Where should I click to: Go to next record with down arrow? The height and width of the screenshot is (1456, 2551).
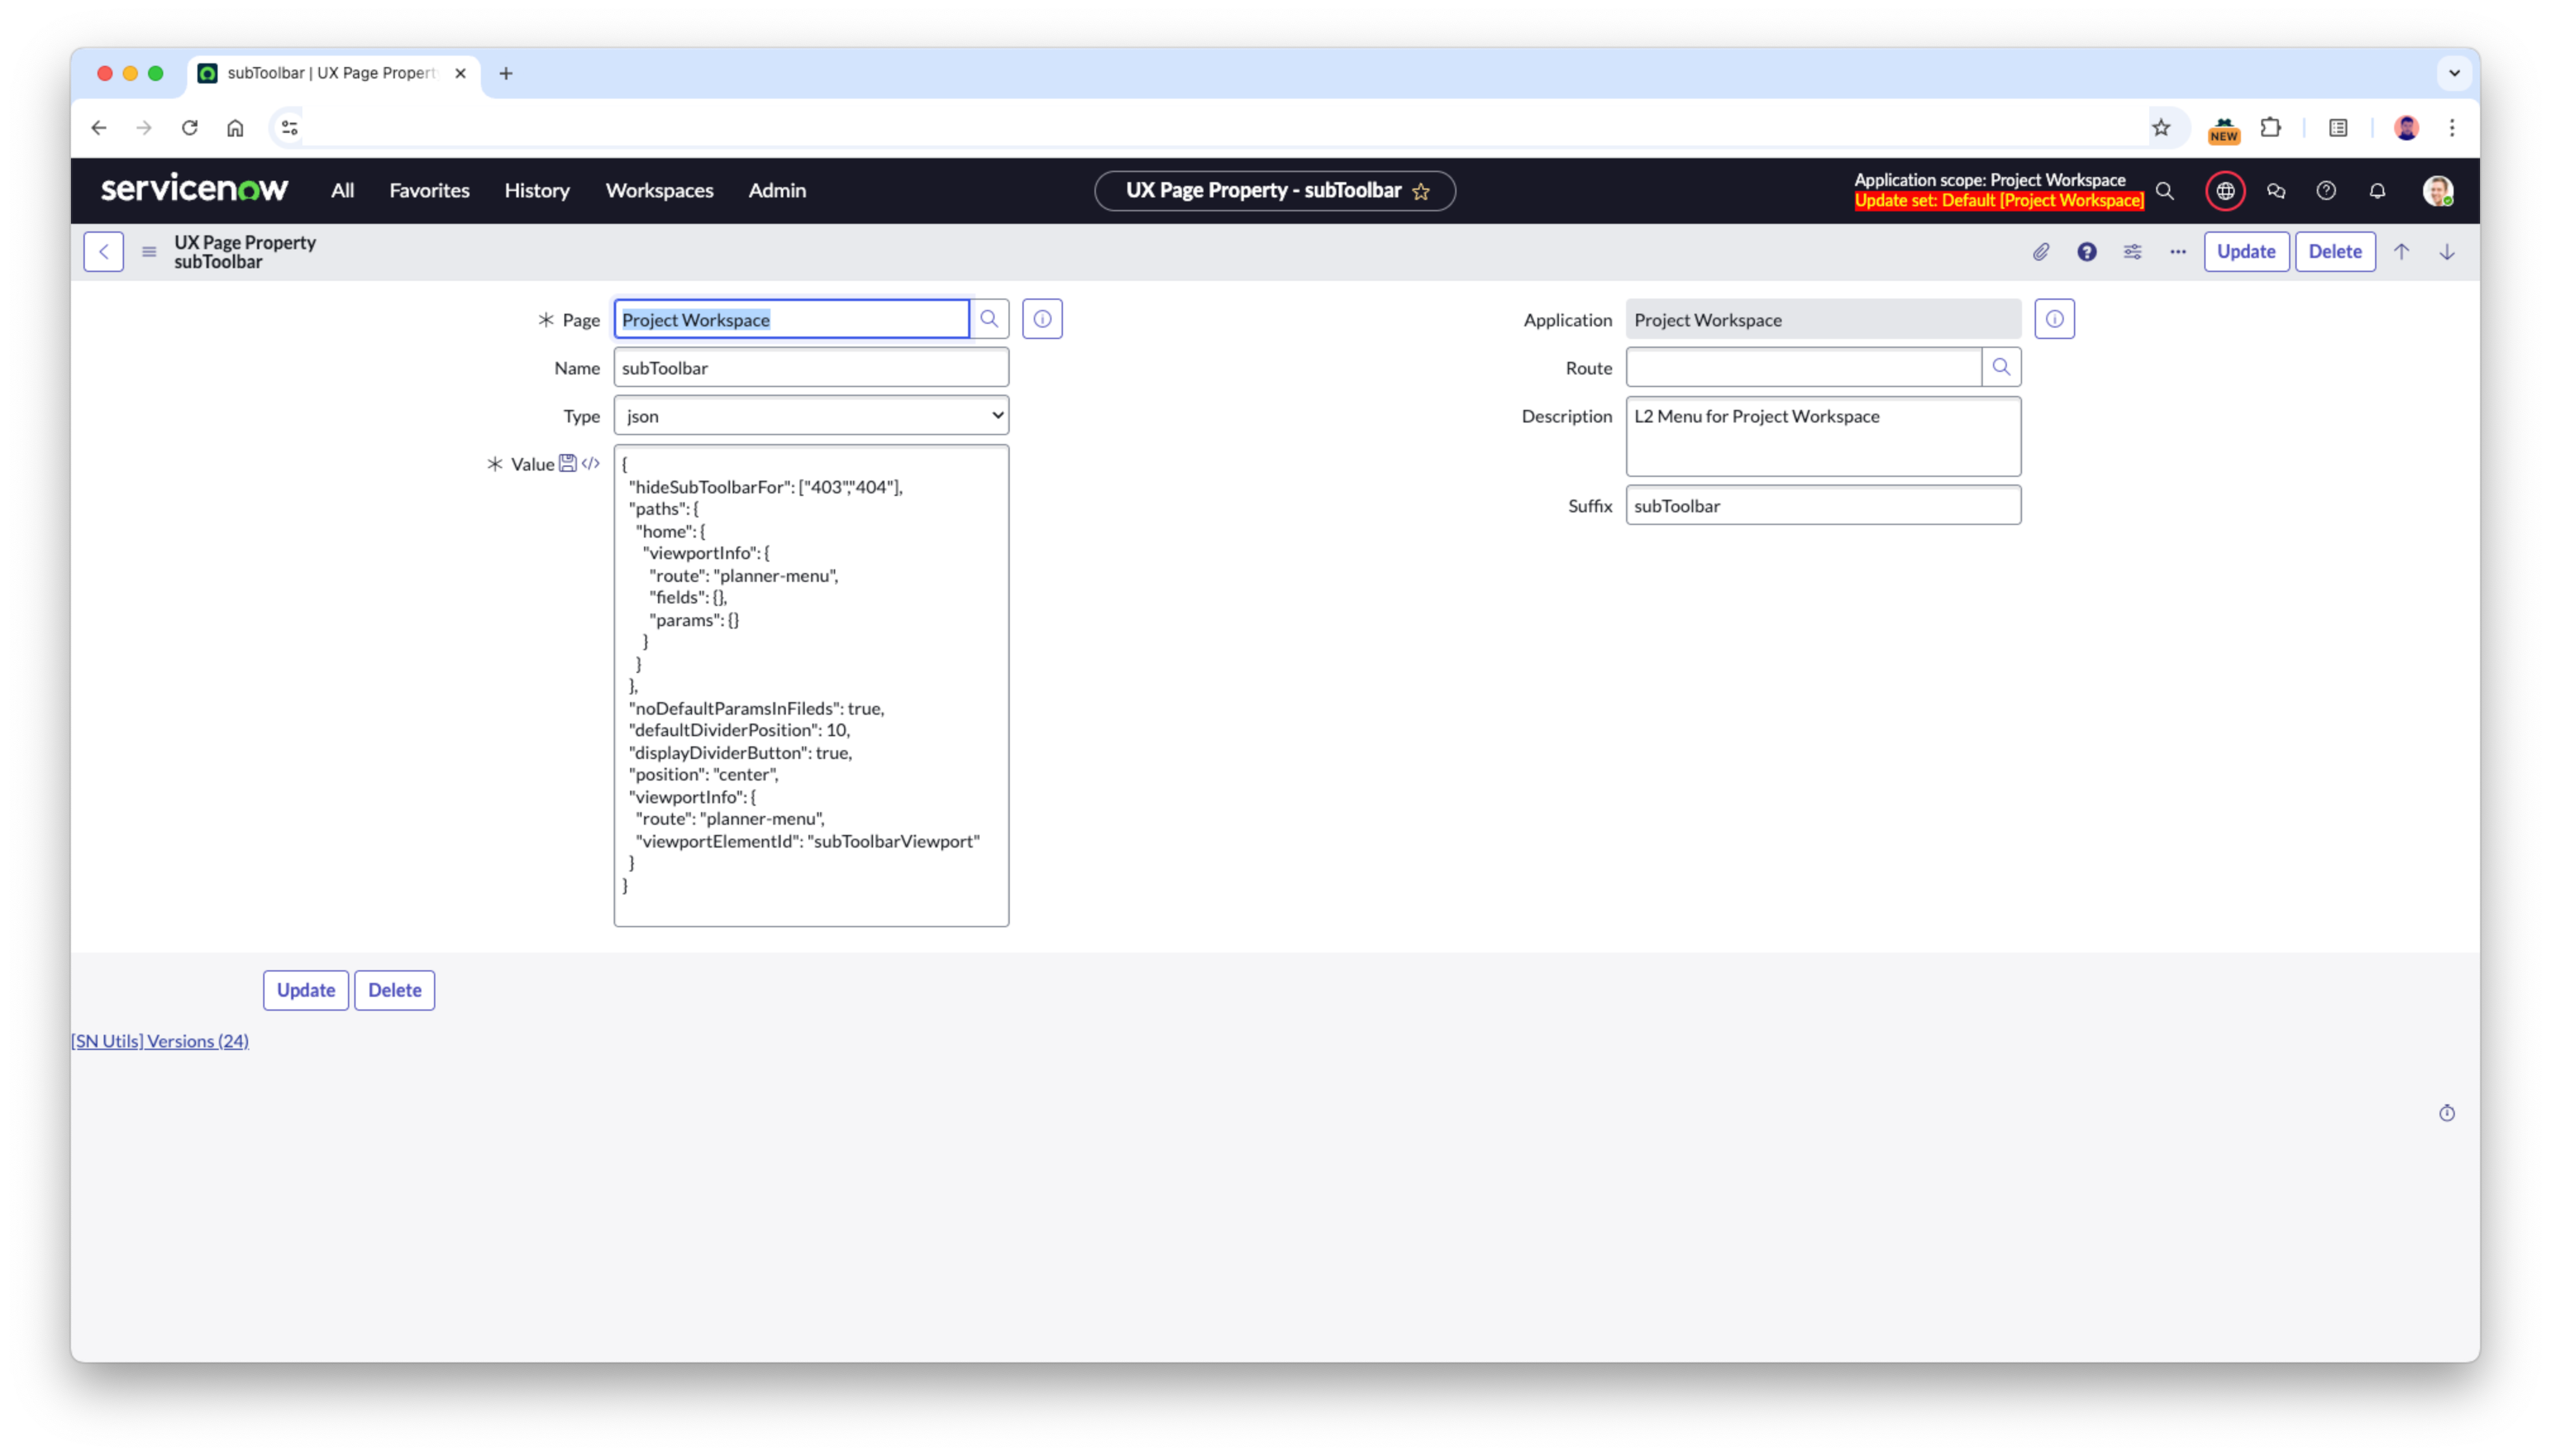pyautogui.click(x=2446, y=252)
